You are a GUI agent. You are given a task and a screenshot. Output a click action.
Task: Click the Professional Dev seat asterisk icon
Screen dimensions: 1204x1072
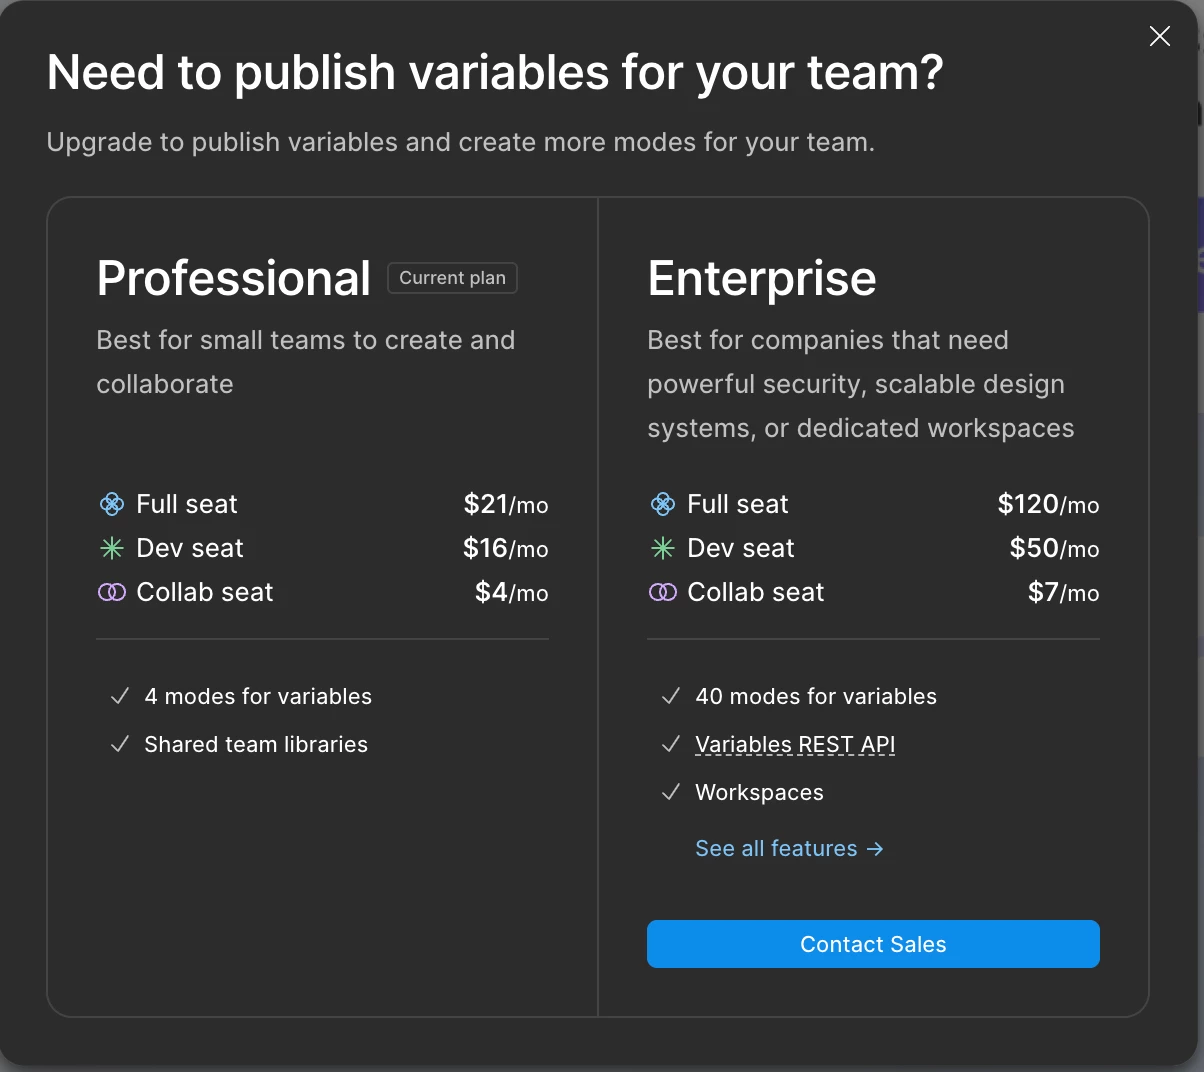112,548
